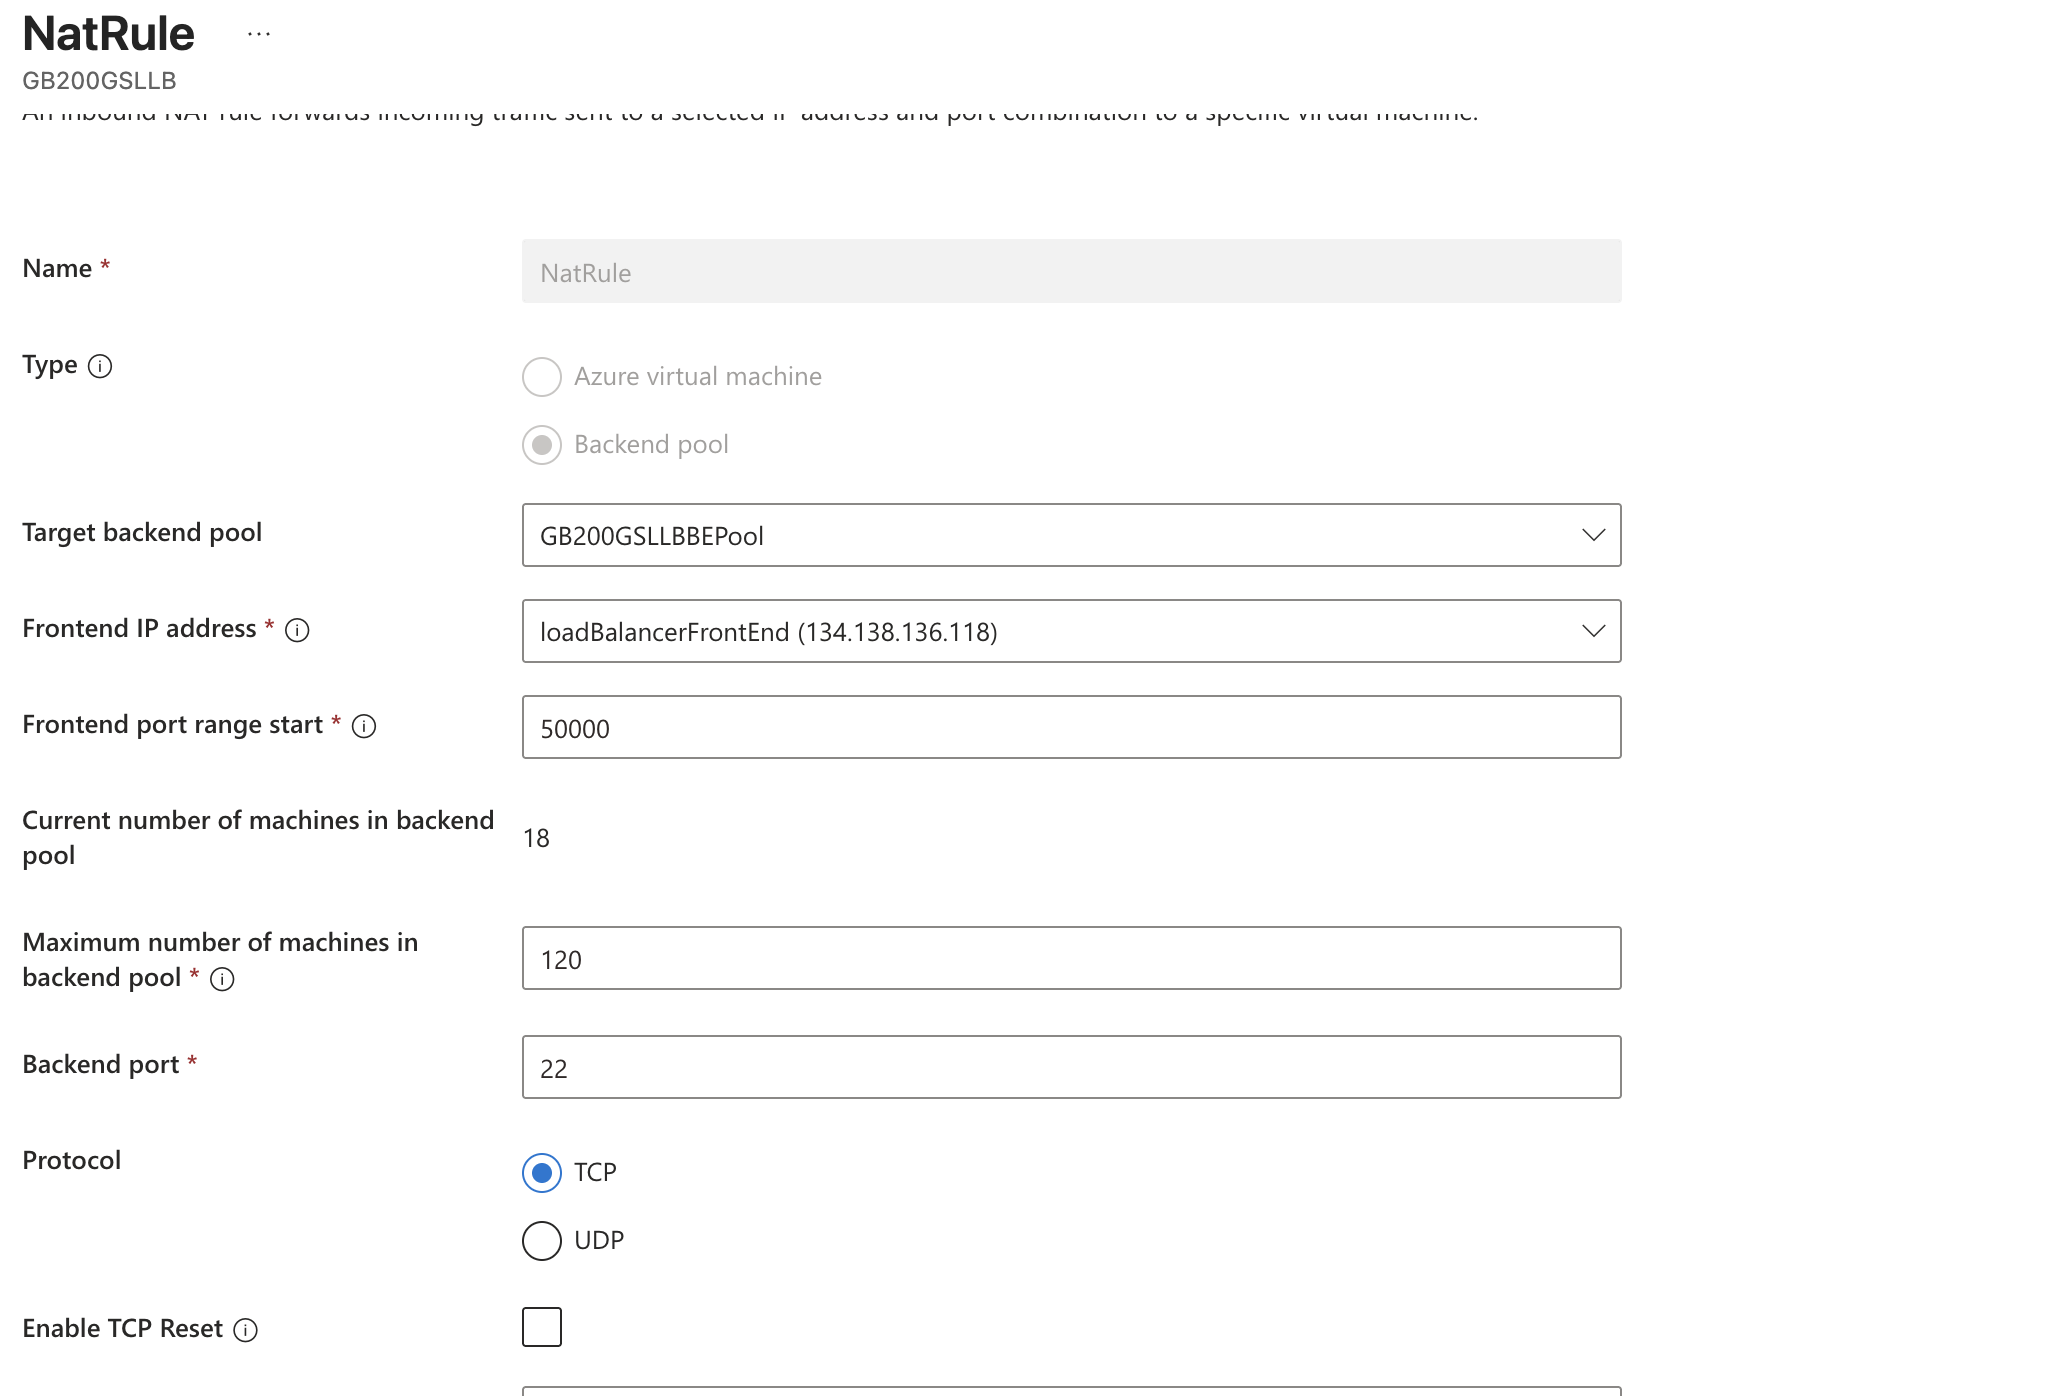Click the Frontend port range start field
2056x1396 pixels.
click(1070, 727)
